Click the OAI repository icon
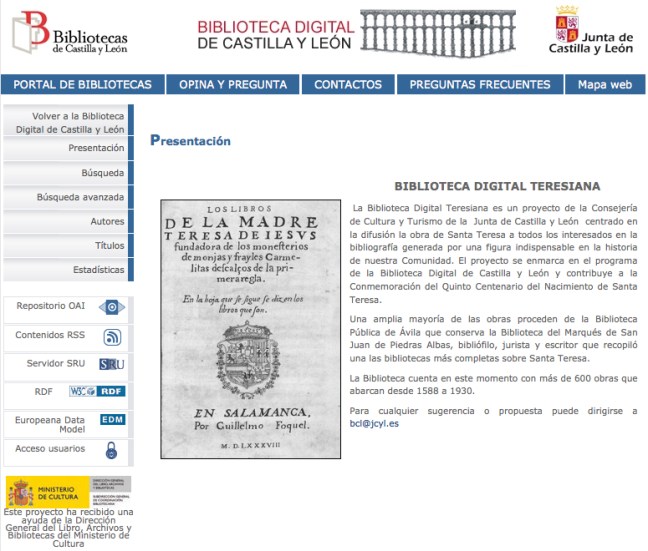 click(112, 307)
